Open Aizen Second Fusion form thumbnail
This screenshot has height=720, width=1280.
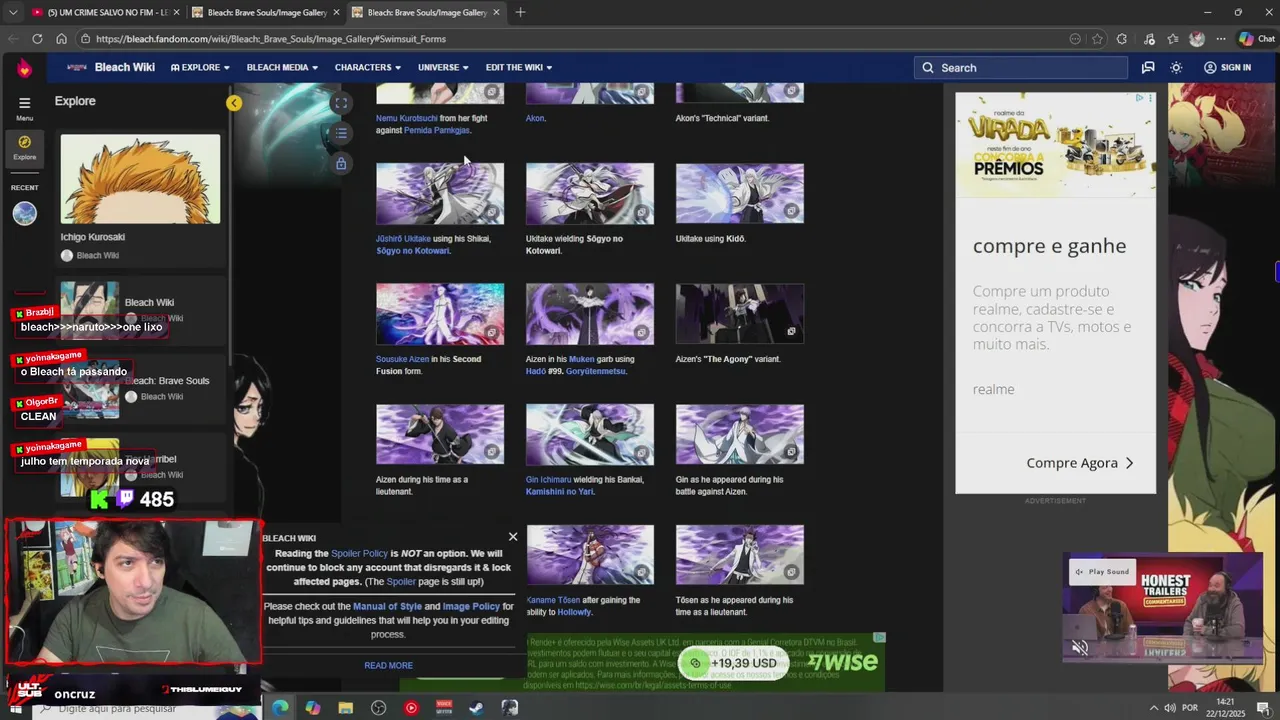pos(440,314)
